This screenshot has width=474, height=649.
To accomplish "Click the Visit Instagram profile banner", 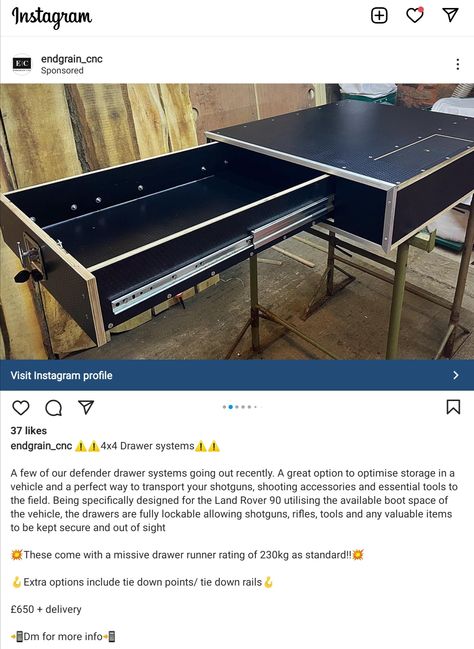I will click(x=237, y=375).
